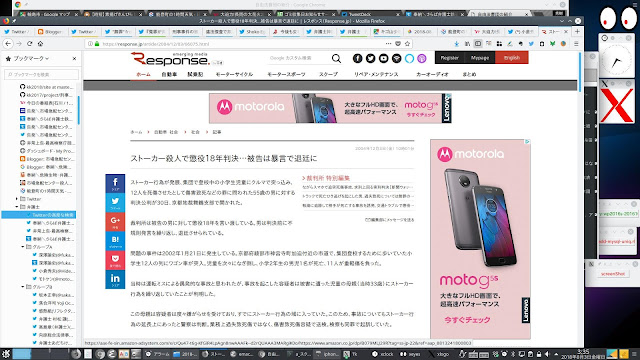Collapse the グループA bookmark folder

[23, 247]
